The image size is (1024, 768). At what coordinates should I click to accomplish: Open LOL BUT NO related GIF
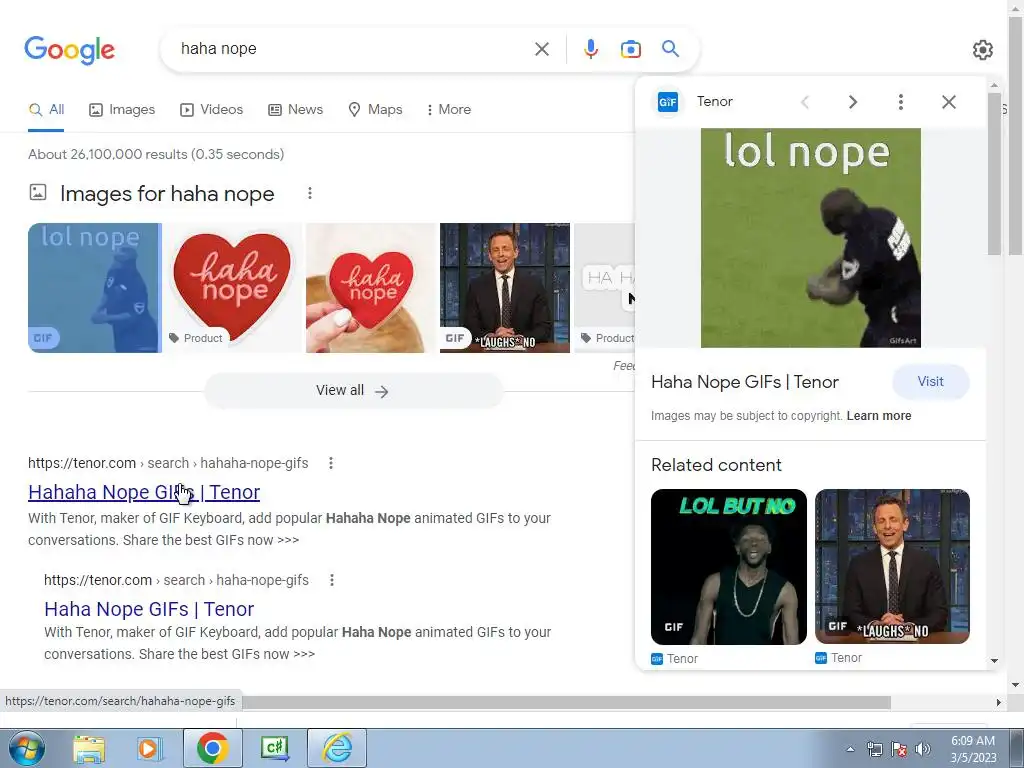pyautogui.click(x=729, y=567)
